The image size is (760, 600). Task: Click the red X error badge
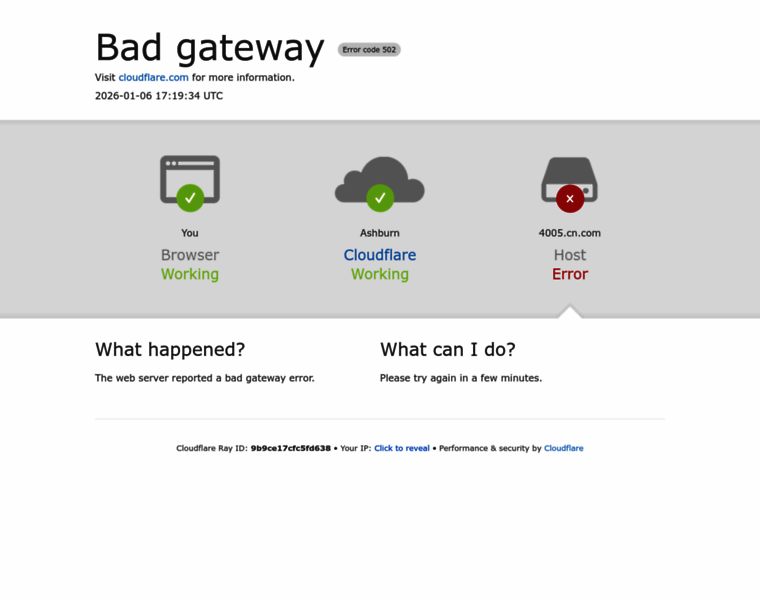570,199
